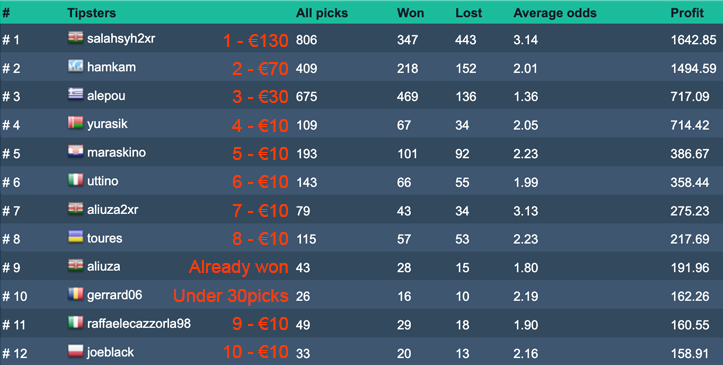
Task: Sort table by All picks header
Action: pyautogui.click(x=322, y=13)
